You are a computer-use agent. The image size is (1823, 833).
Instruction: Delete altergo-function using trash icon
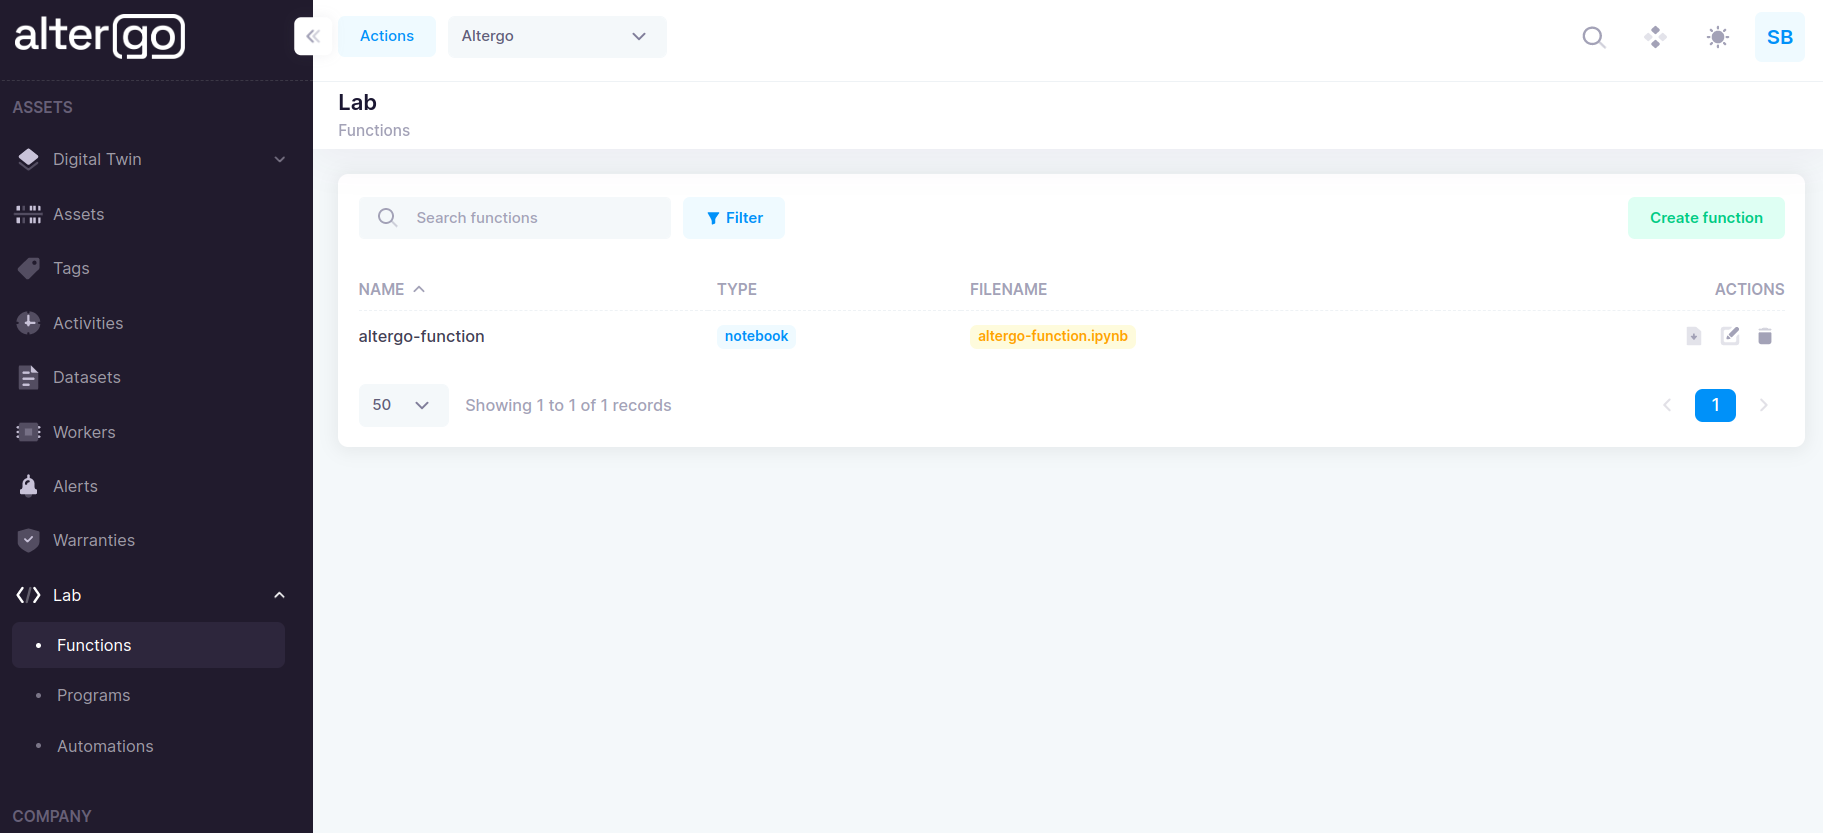pos(1765,336)
